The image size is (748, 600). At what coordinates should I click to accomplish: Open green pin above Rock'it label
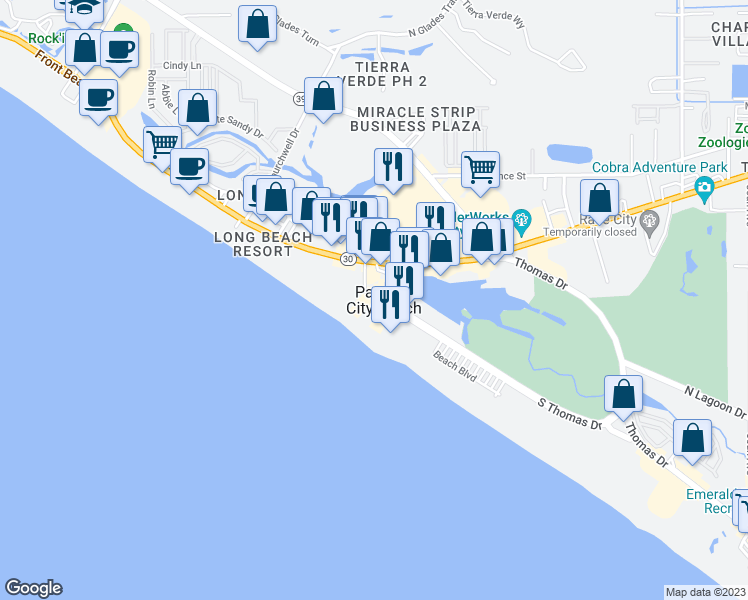124,30
